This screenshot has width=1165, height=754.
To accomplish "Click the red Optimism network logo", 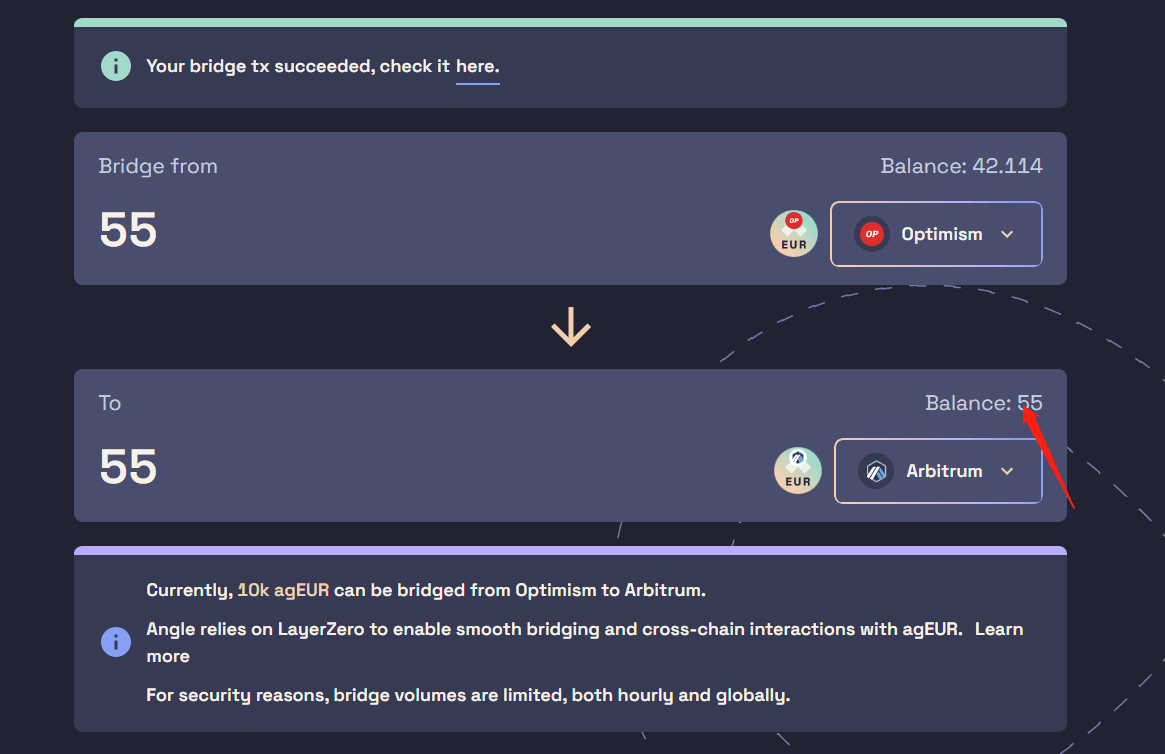I will click(872, 234).
